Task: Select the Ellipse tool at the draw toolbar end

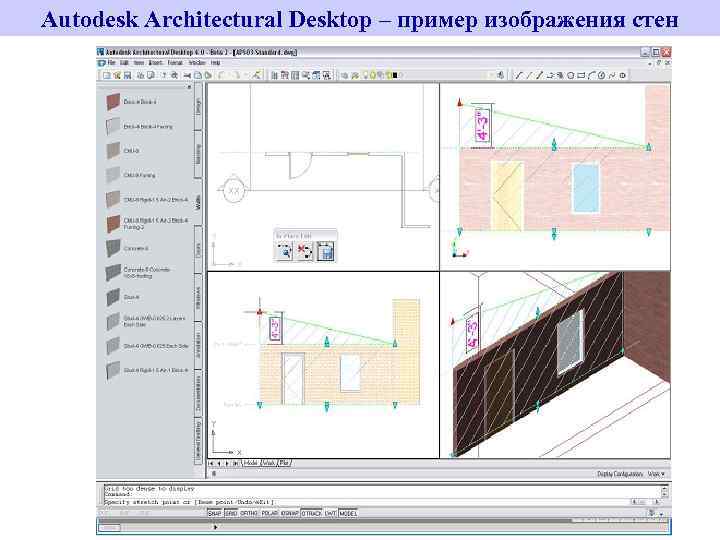Action: pos(623,75)
